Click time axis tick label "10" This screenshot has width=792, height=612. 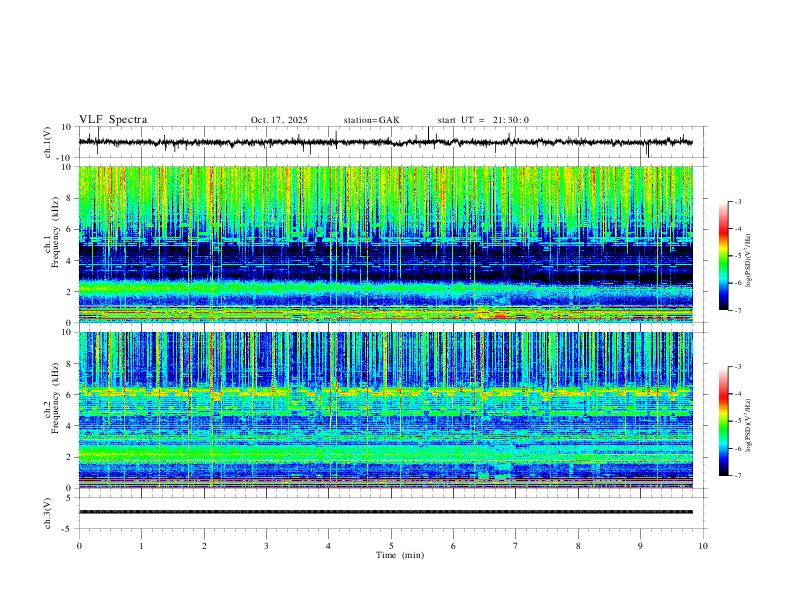[703, 546]
